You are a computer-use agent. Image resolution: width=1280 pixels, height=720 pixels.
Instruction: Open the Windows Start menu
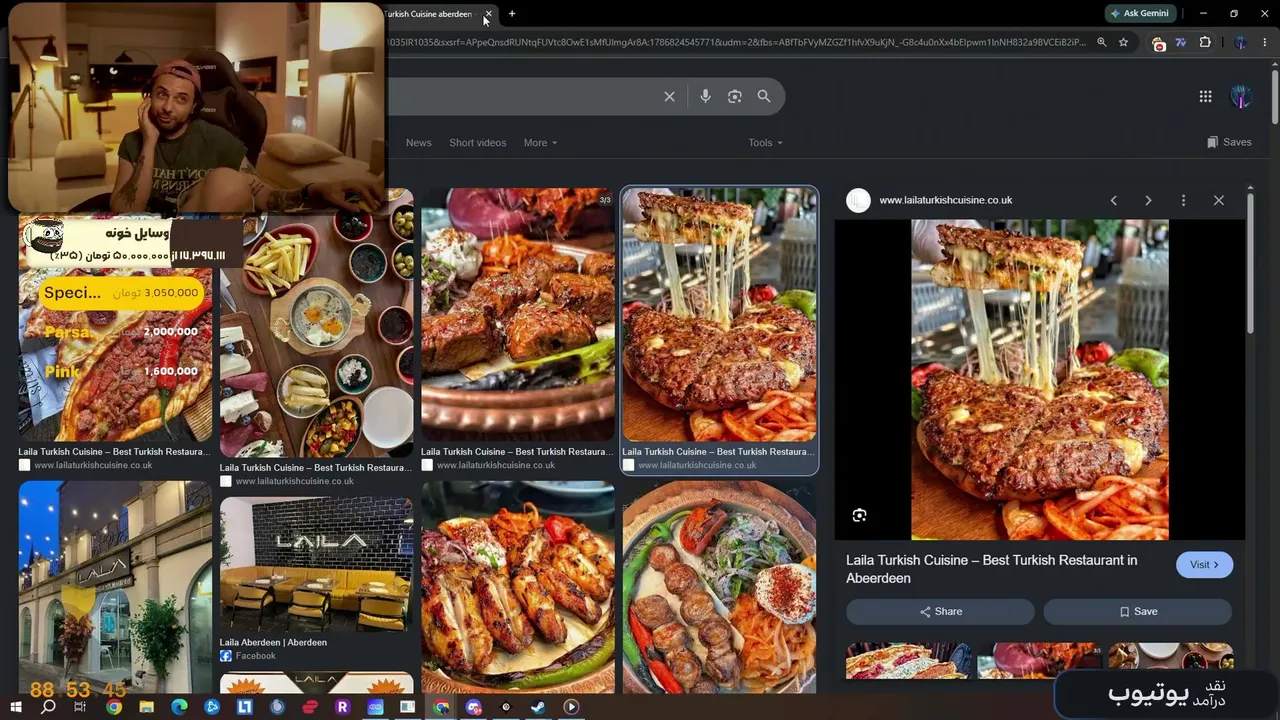(16, 707)
